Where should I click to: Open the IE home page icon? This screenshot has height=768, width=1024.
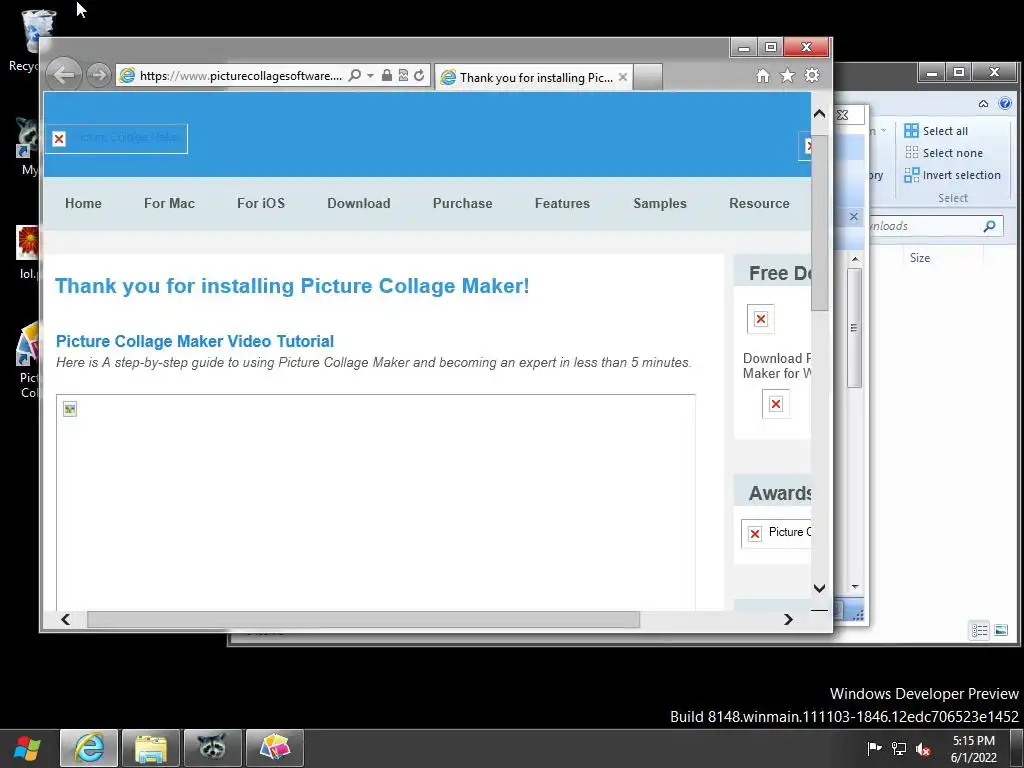(x=763, y=76)
